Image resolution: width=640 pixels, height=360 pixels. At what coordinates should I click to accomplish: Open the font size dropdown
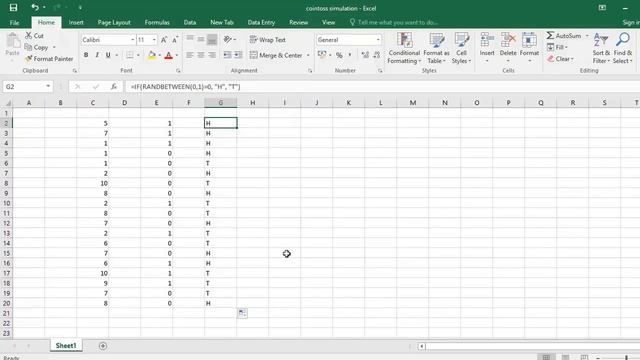click(x=154, y=40)
